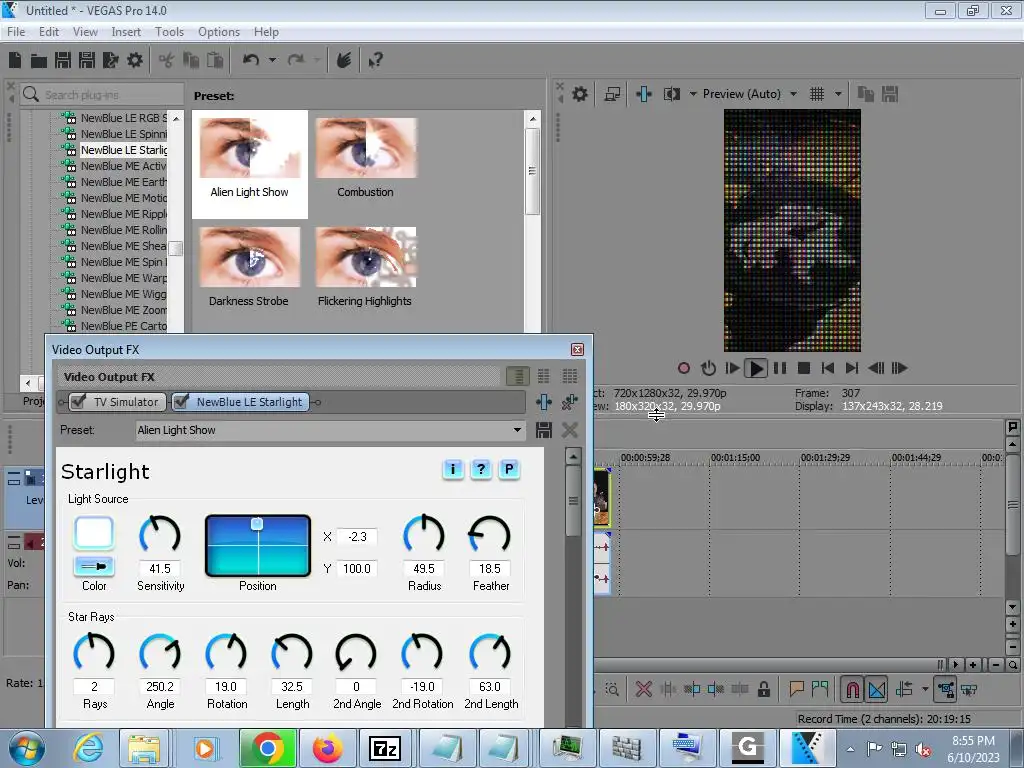The width and height of the screenshot is (1024, 768).
Task: Toggle the record button in preview
Action: 684,368
